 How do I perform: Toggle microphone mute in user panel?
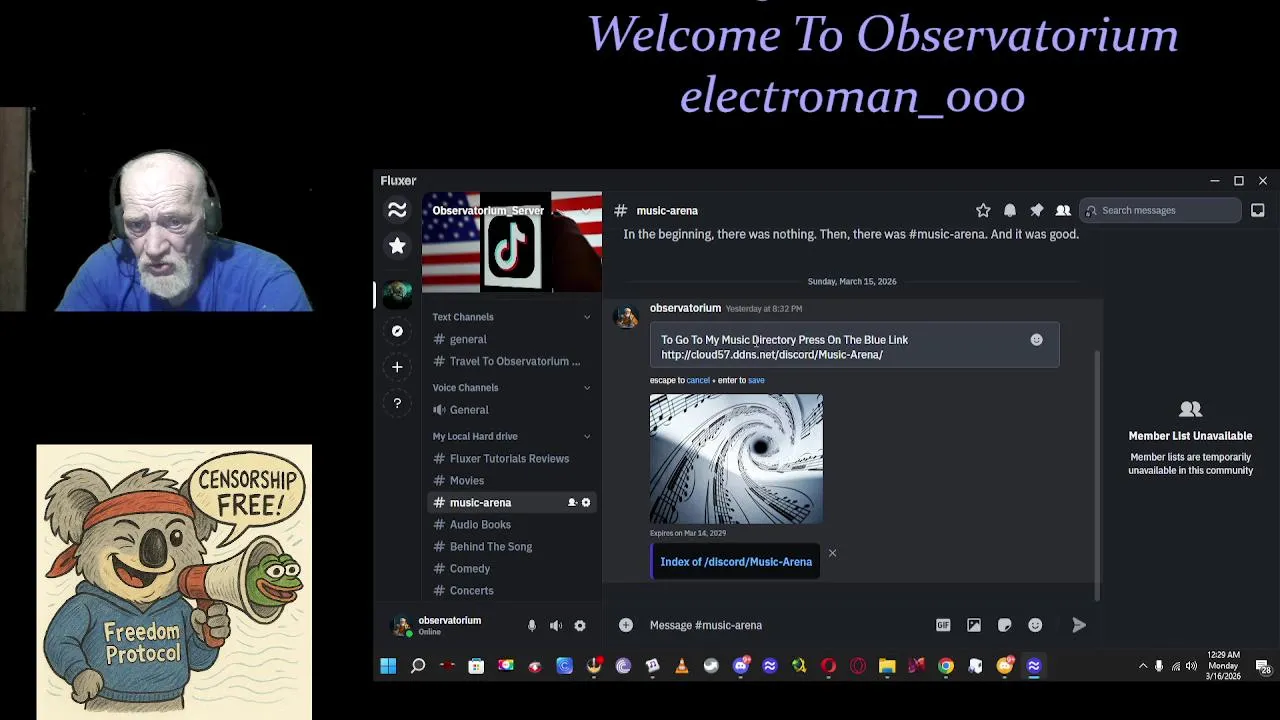point(532,626)
